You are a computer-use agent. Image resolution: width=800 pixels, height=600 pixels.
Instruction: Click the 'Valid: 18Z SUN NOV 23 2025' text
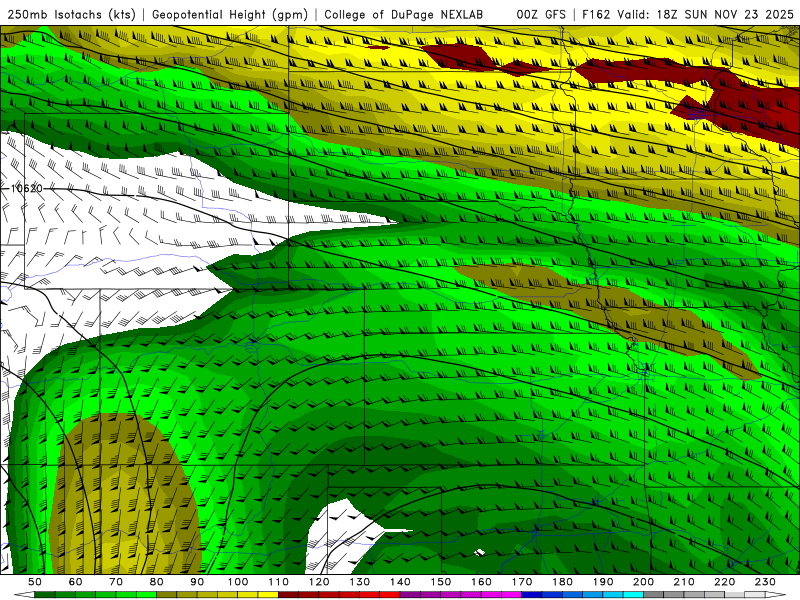pos(706,14)
